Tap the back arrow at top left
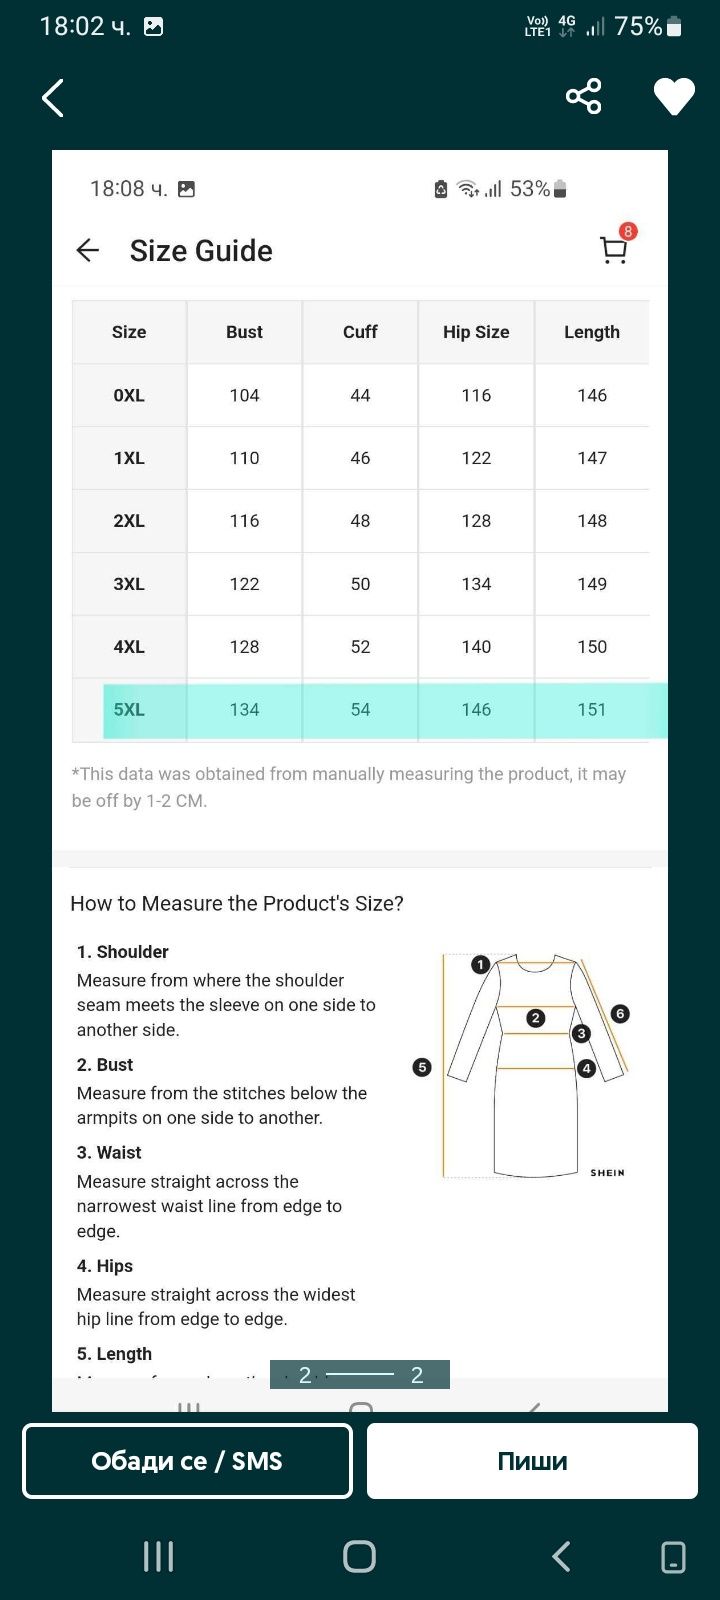 point(53,98)
